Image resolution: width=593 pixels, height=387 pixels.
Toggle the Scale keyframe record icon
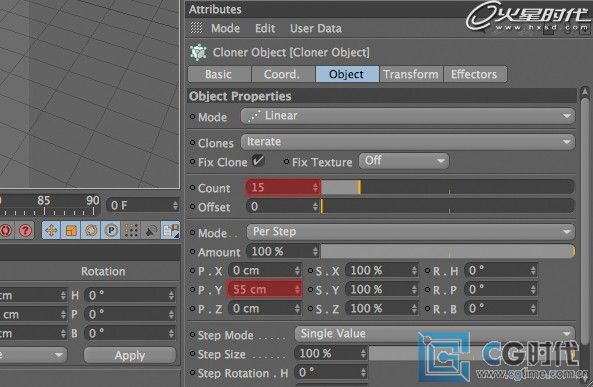click(x=71, y=230)
